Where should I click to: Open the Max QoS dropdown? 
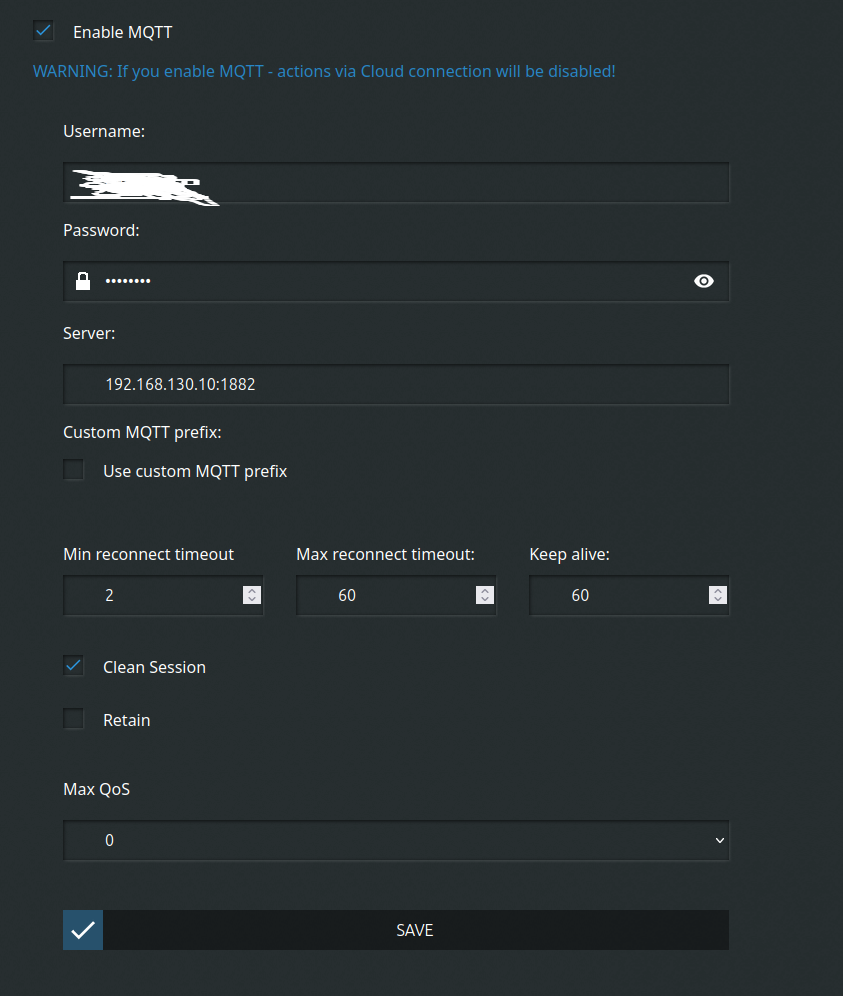coord(396,841)
